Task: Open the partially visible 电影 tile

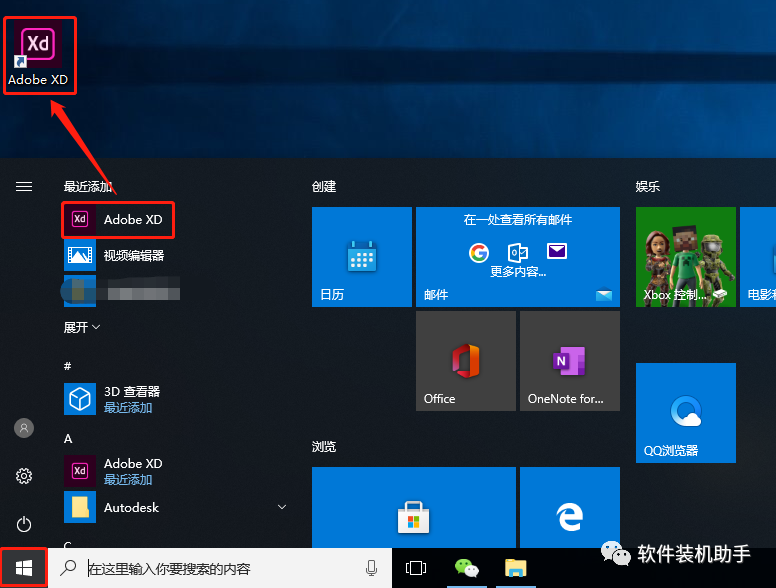Action: point(758,257)
